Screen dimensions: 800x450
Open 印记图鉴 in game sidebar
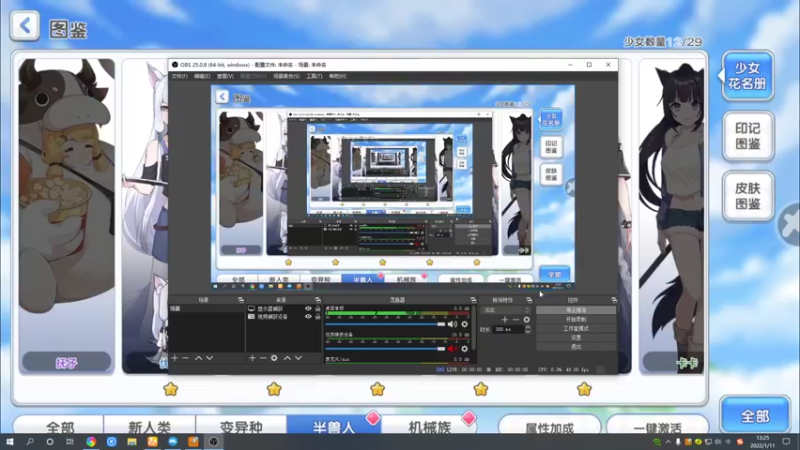[x=748, y=136]
